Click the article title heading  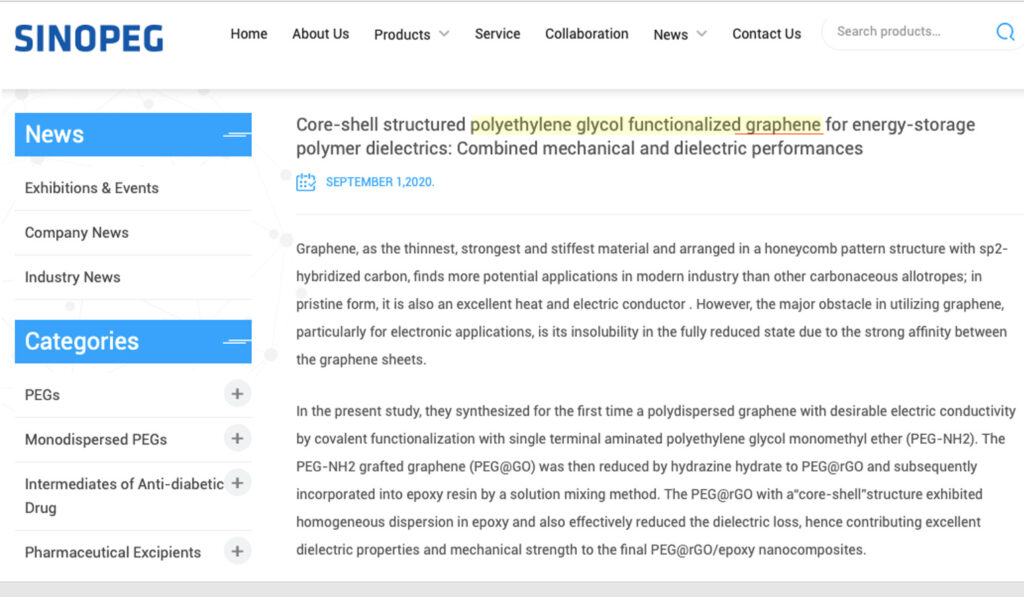pos(635,137)
